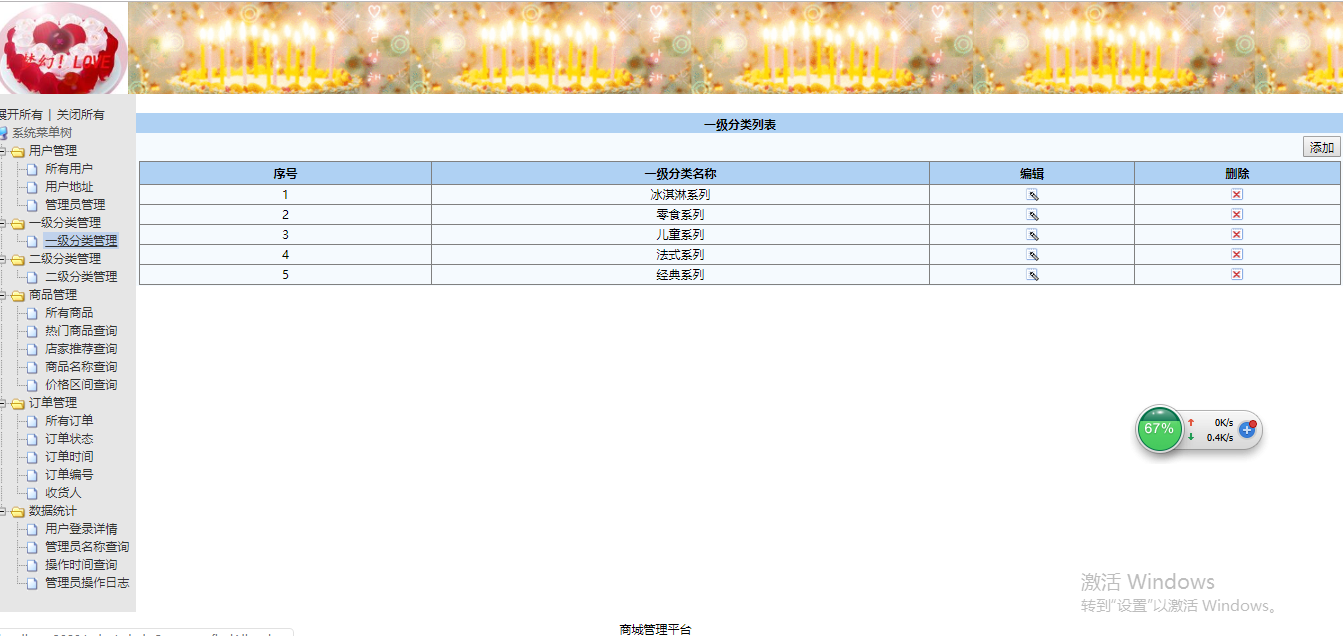Open 所有订单 in the menu tree
The image size is (1343, 636).
pyautogui.click(x=69, y=421)
